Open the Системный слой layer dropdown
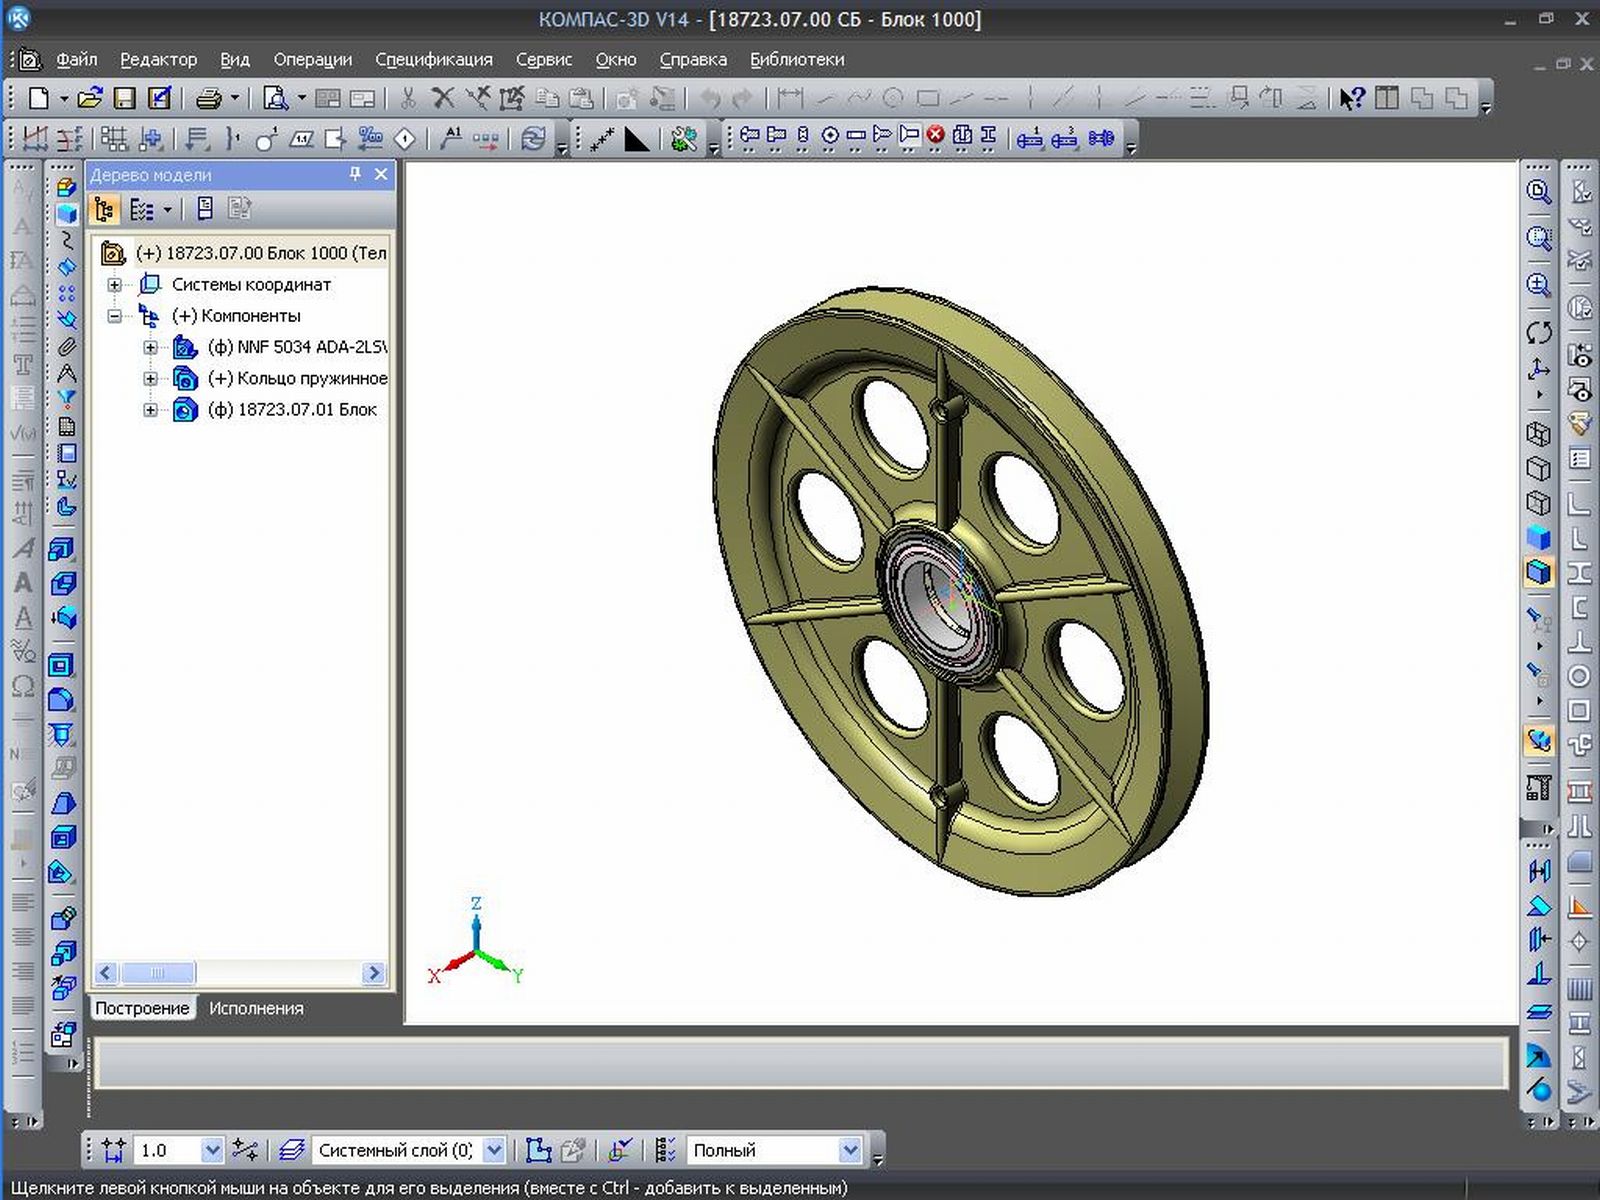This screenshot has height=1200, width=1600. click(494, 1150)
